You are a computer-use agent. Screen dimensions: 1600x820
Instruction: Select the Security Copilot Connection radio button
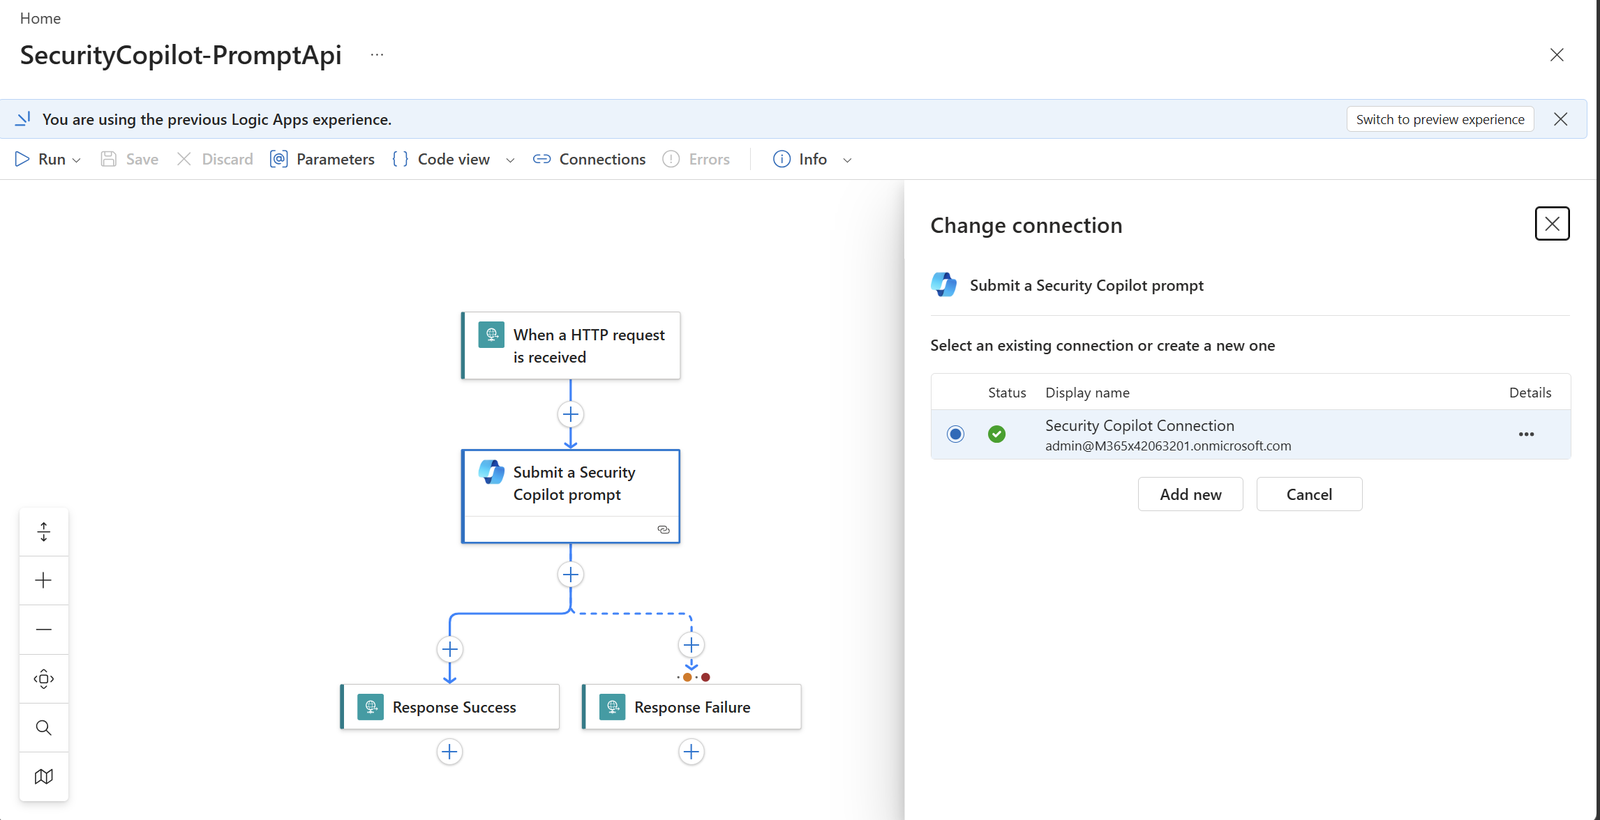[956, 434]
